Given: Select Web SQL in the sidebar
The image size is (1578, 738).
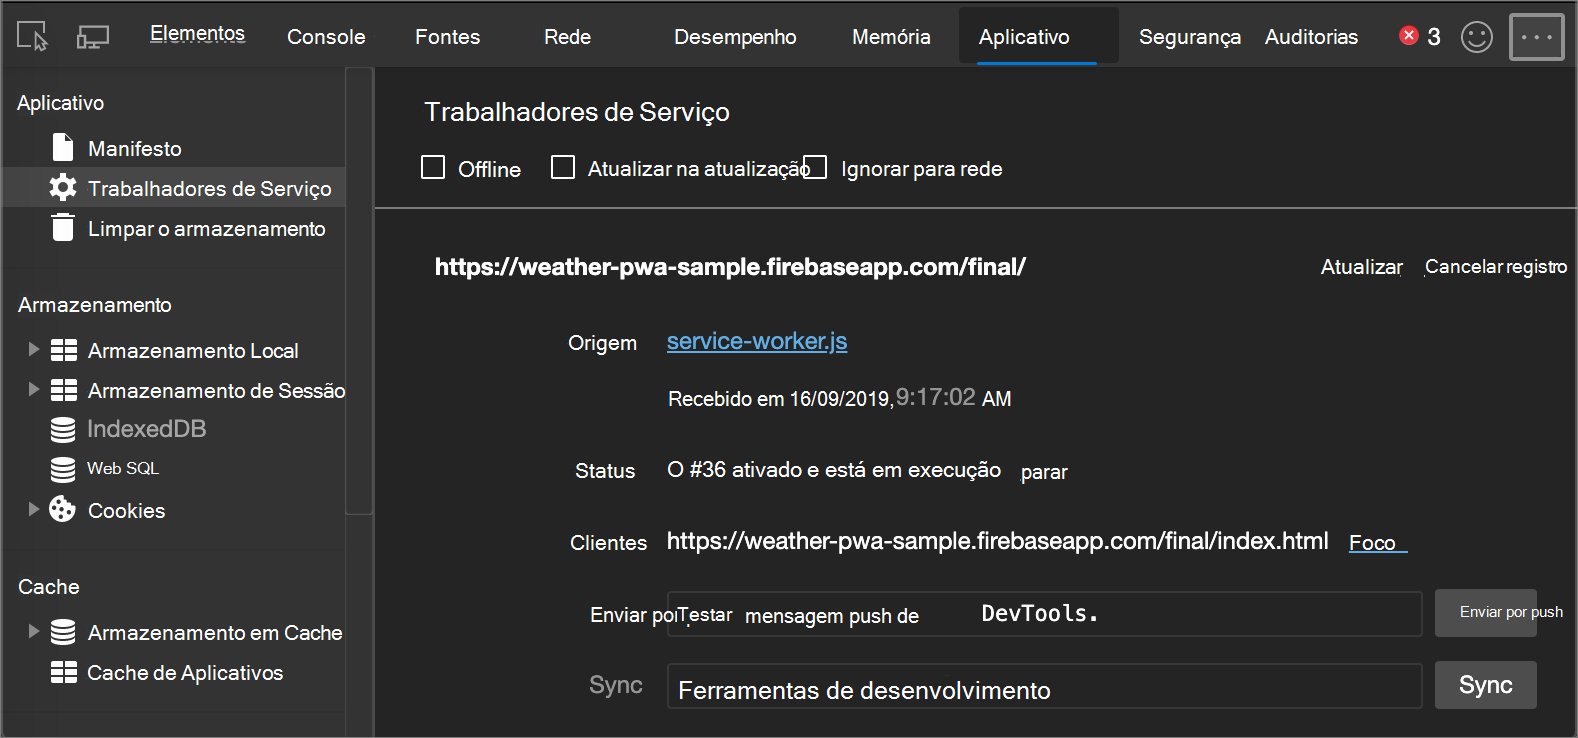Looking at the screenshot, I should (123, 468).
